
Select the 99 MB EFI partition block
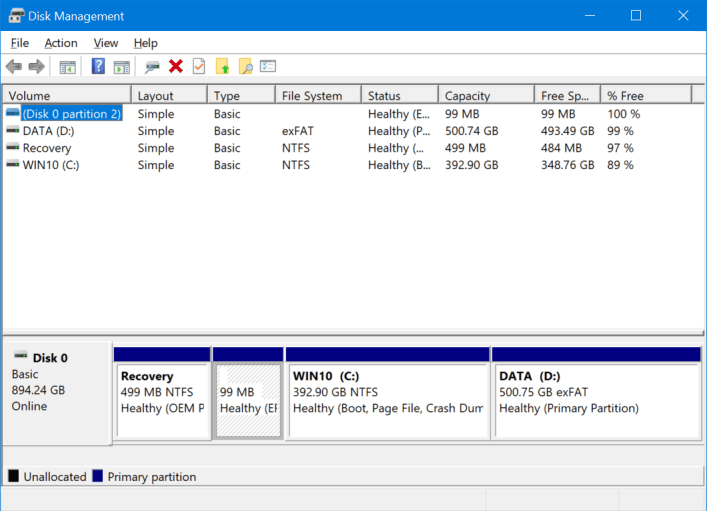tap(248, 392)
